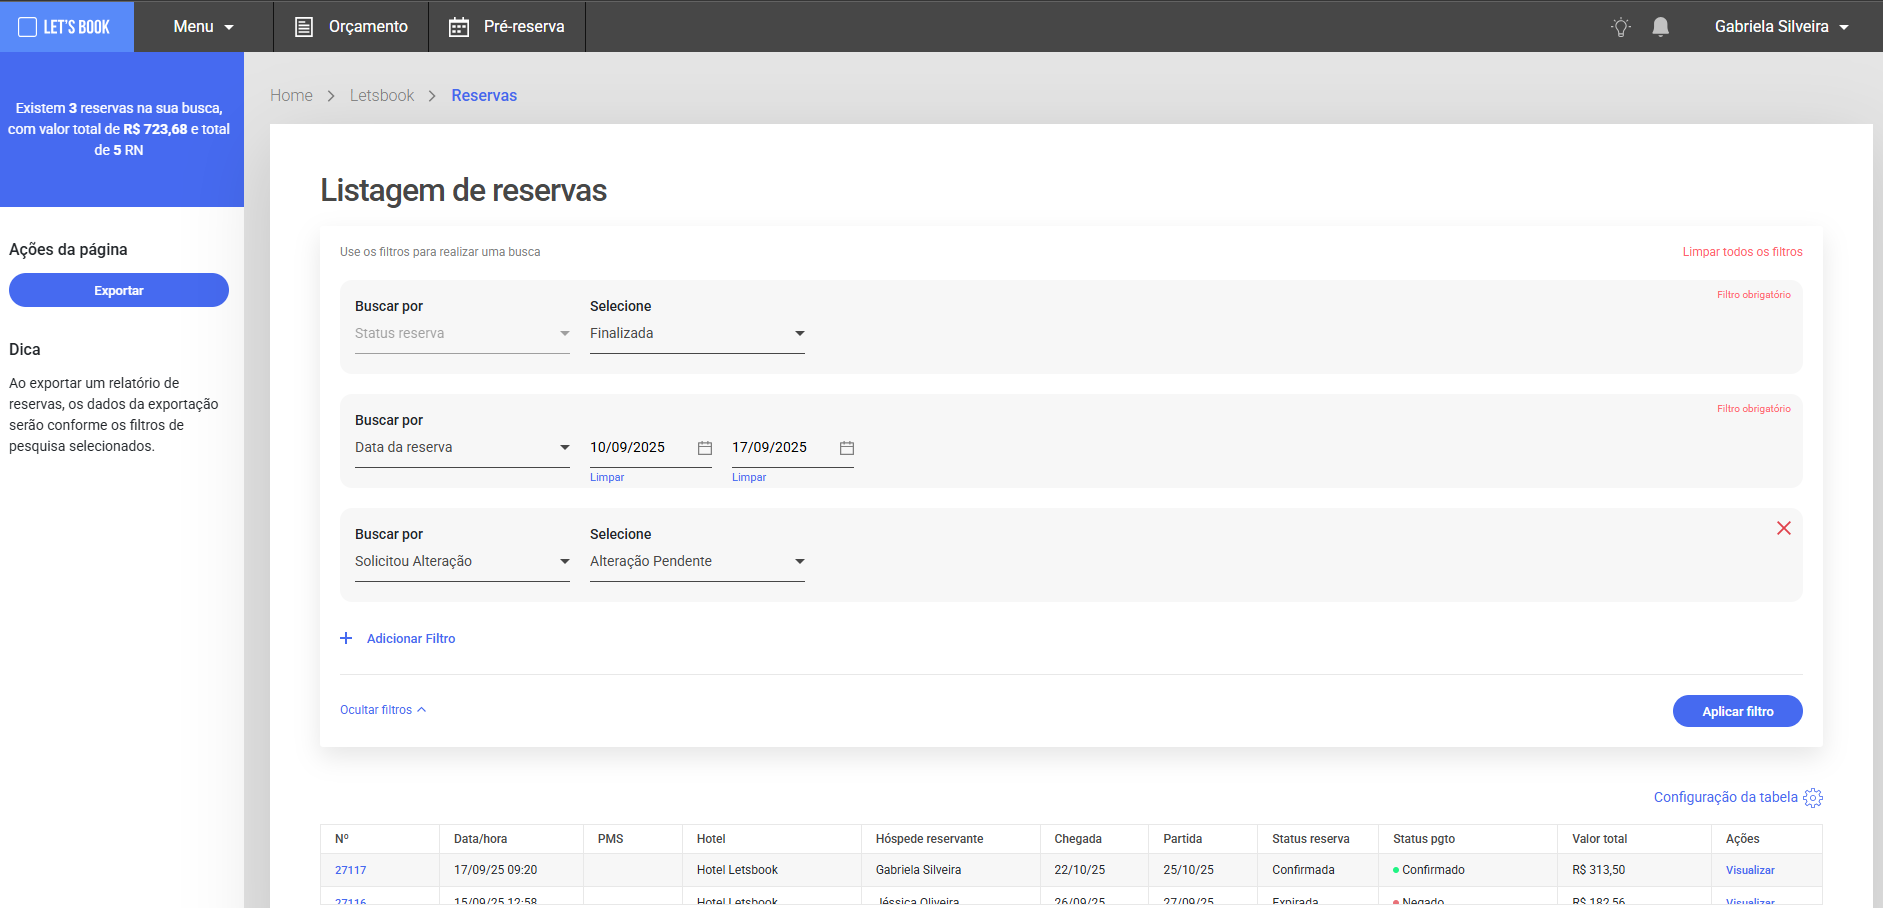Clear the start date with Limpar
This screenshot has height=908, width=1883.
(607, 477)
